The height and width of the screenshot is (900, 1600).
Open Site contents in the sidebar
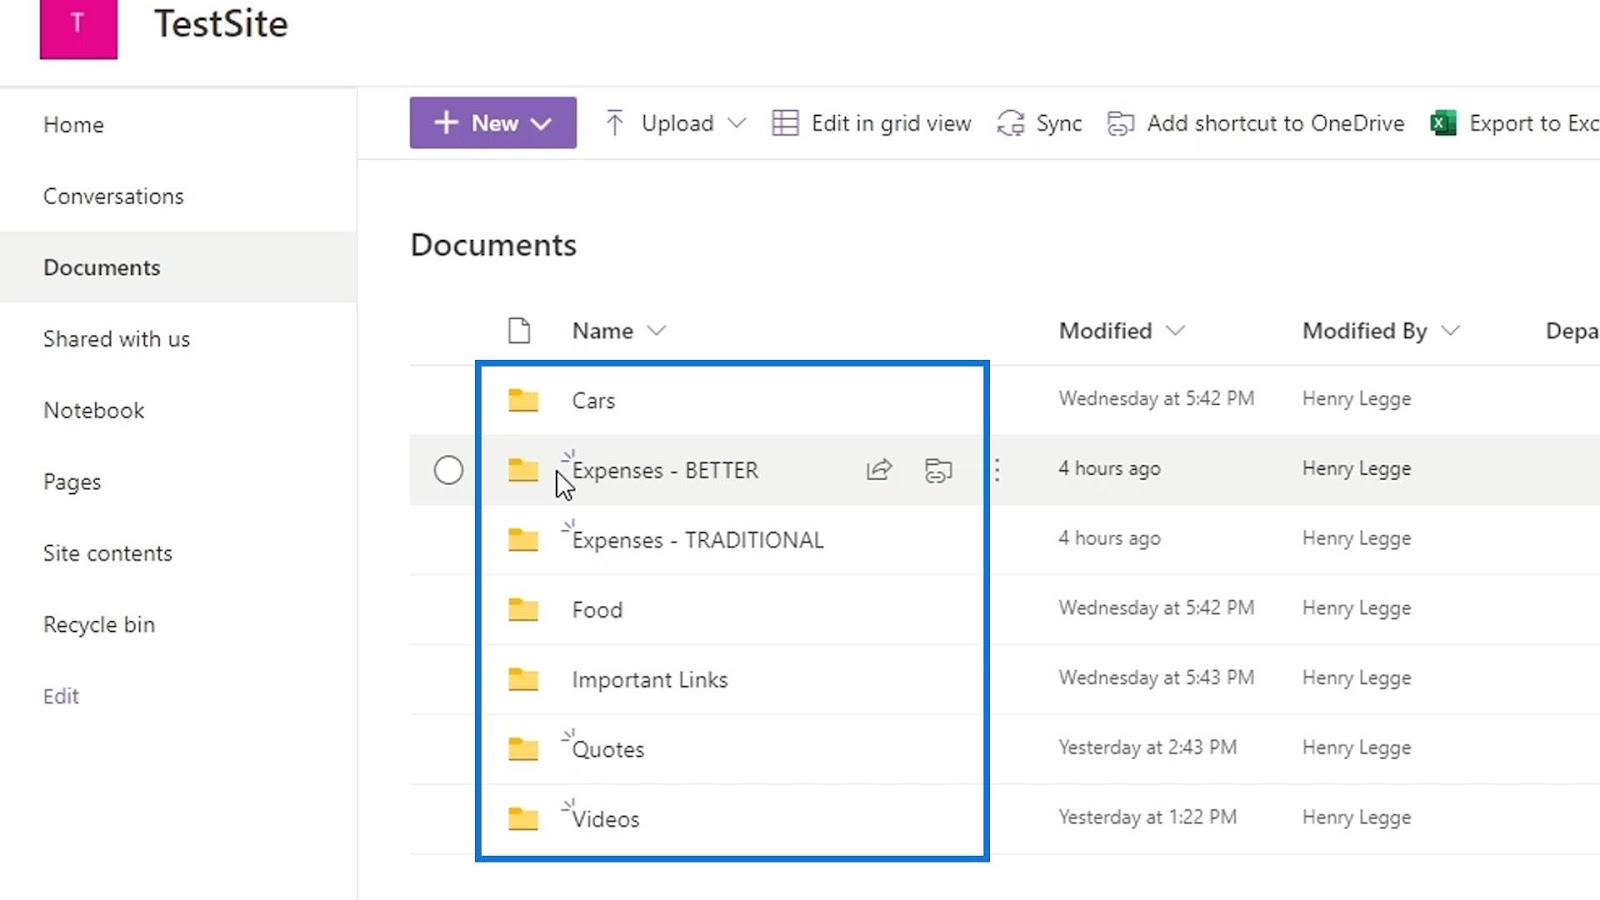108,553
